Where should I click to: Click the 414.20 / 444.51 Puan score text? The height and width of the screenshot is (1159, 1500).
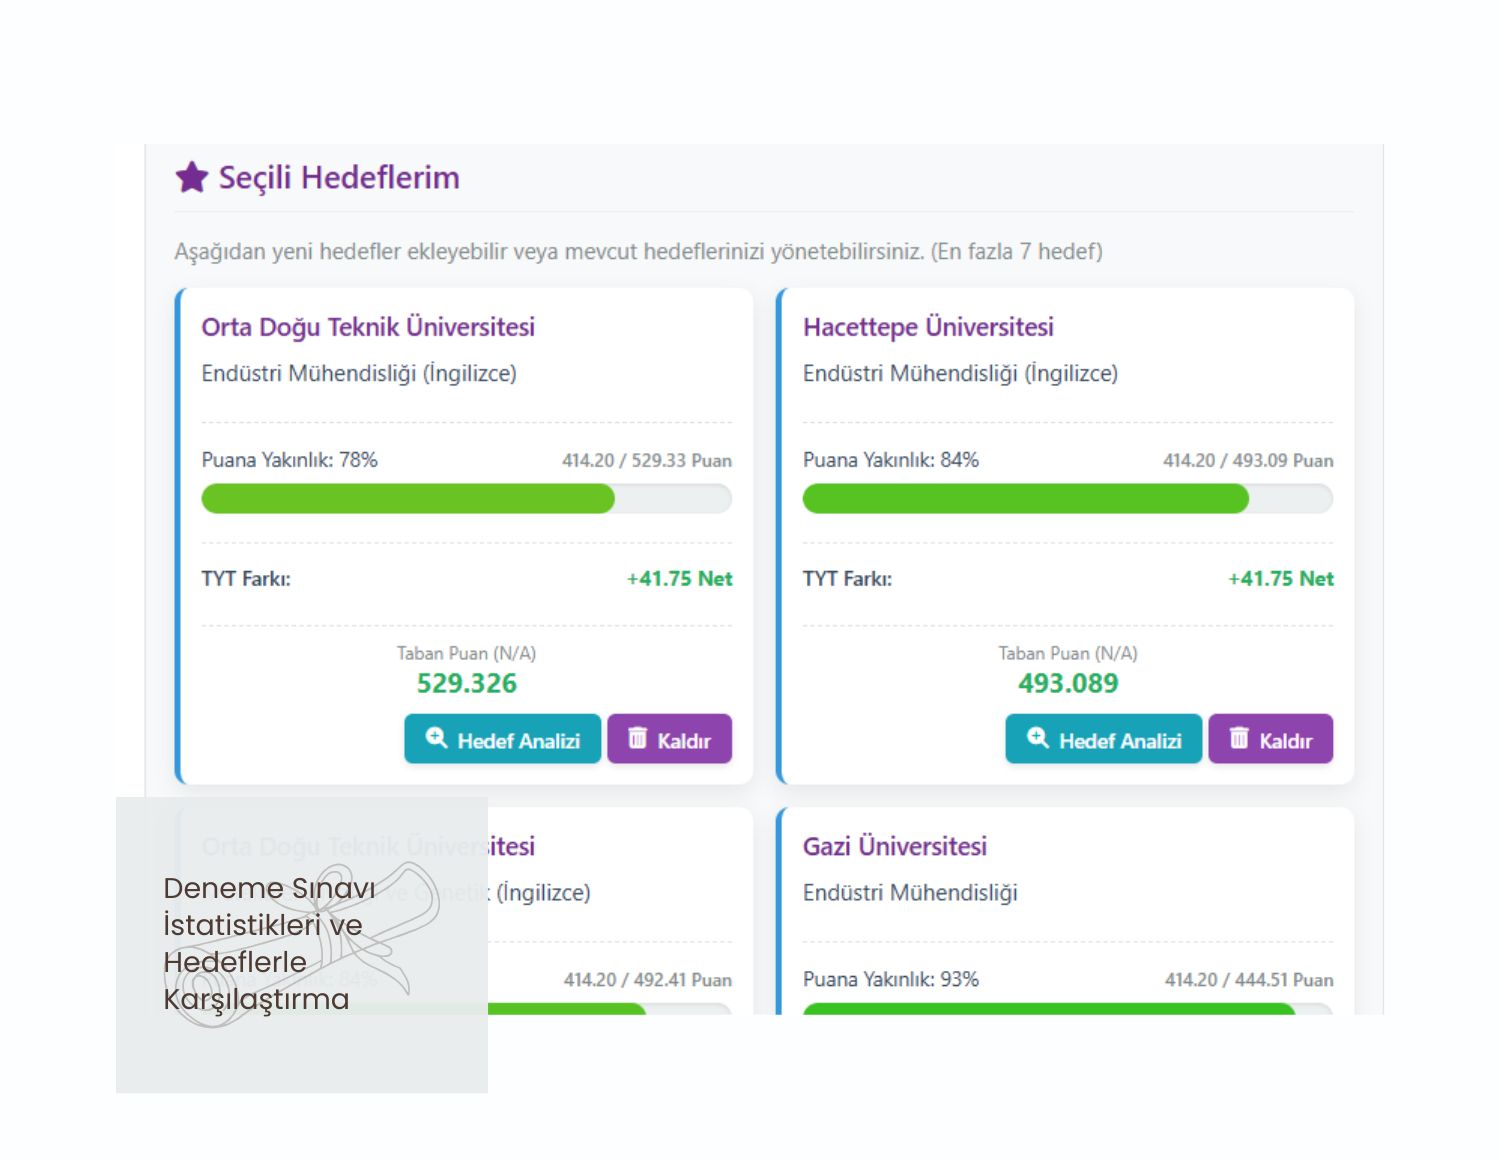click(1248, 980)
